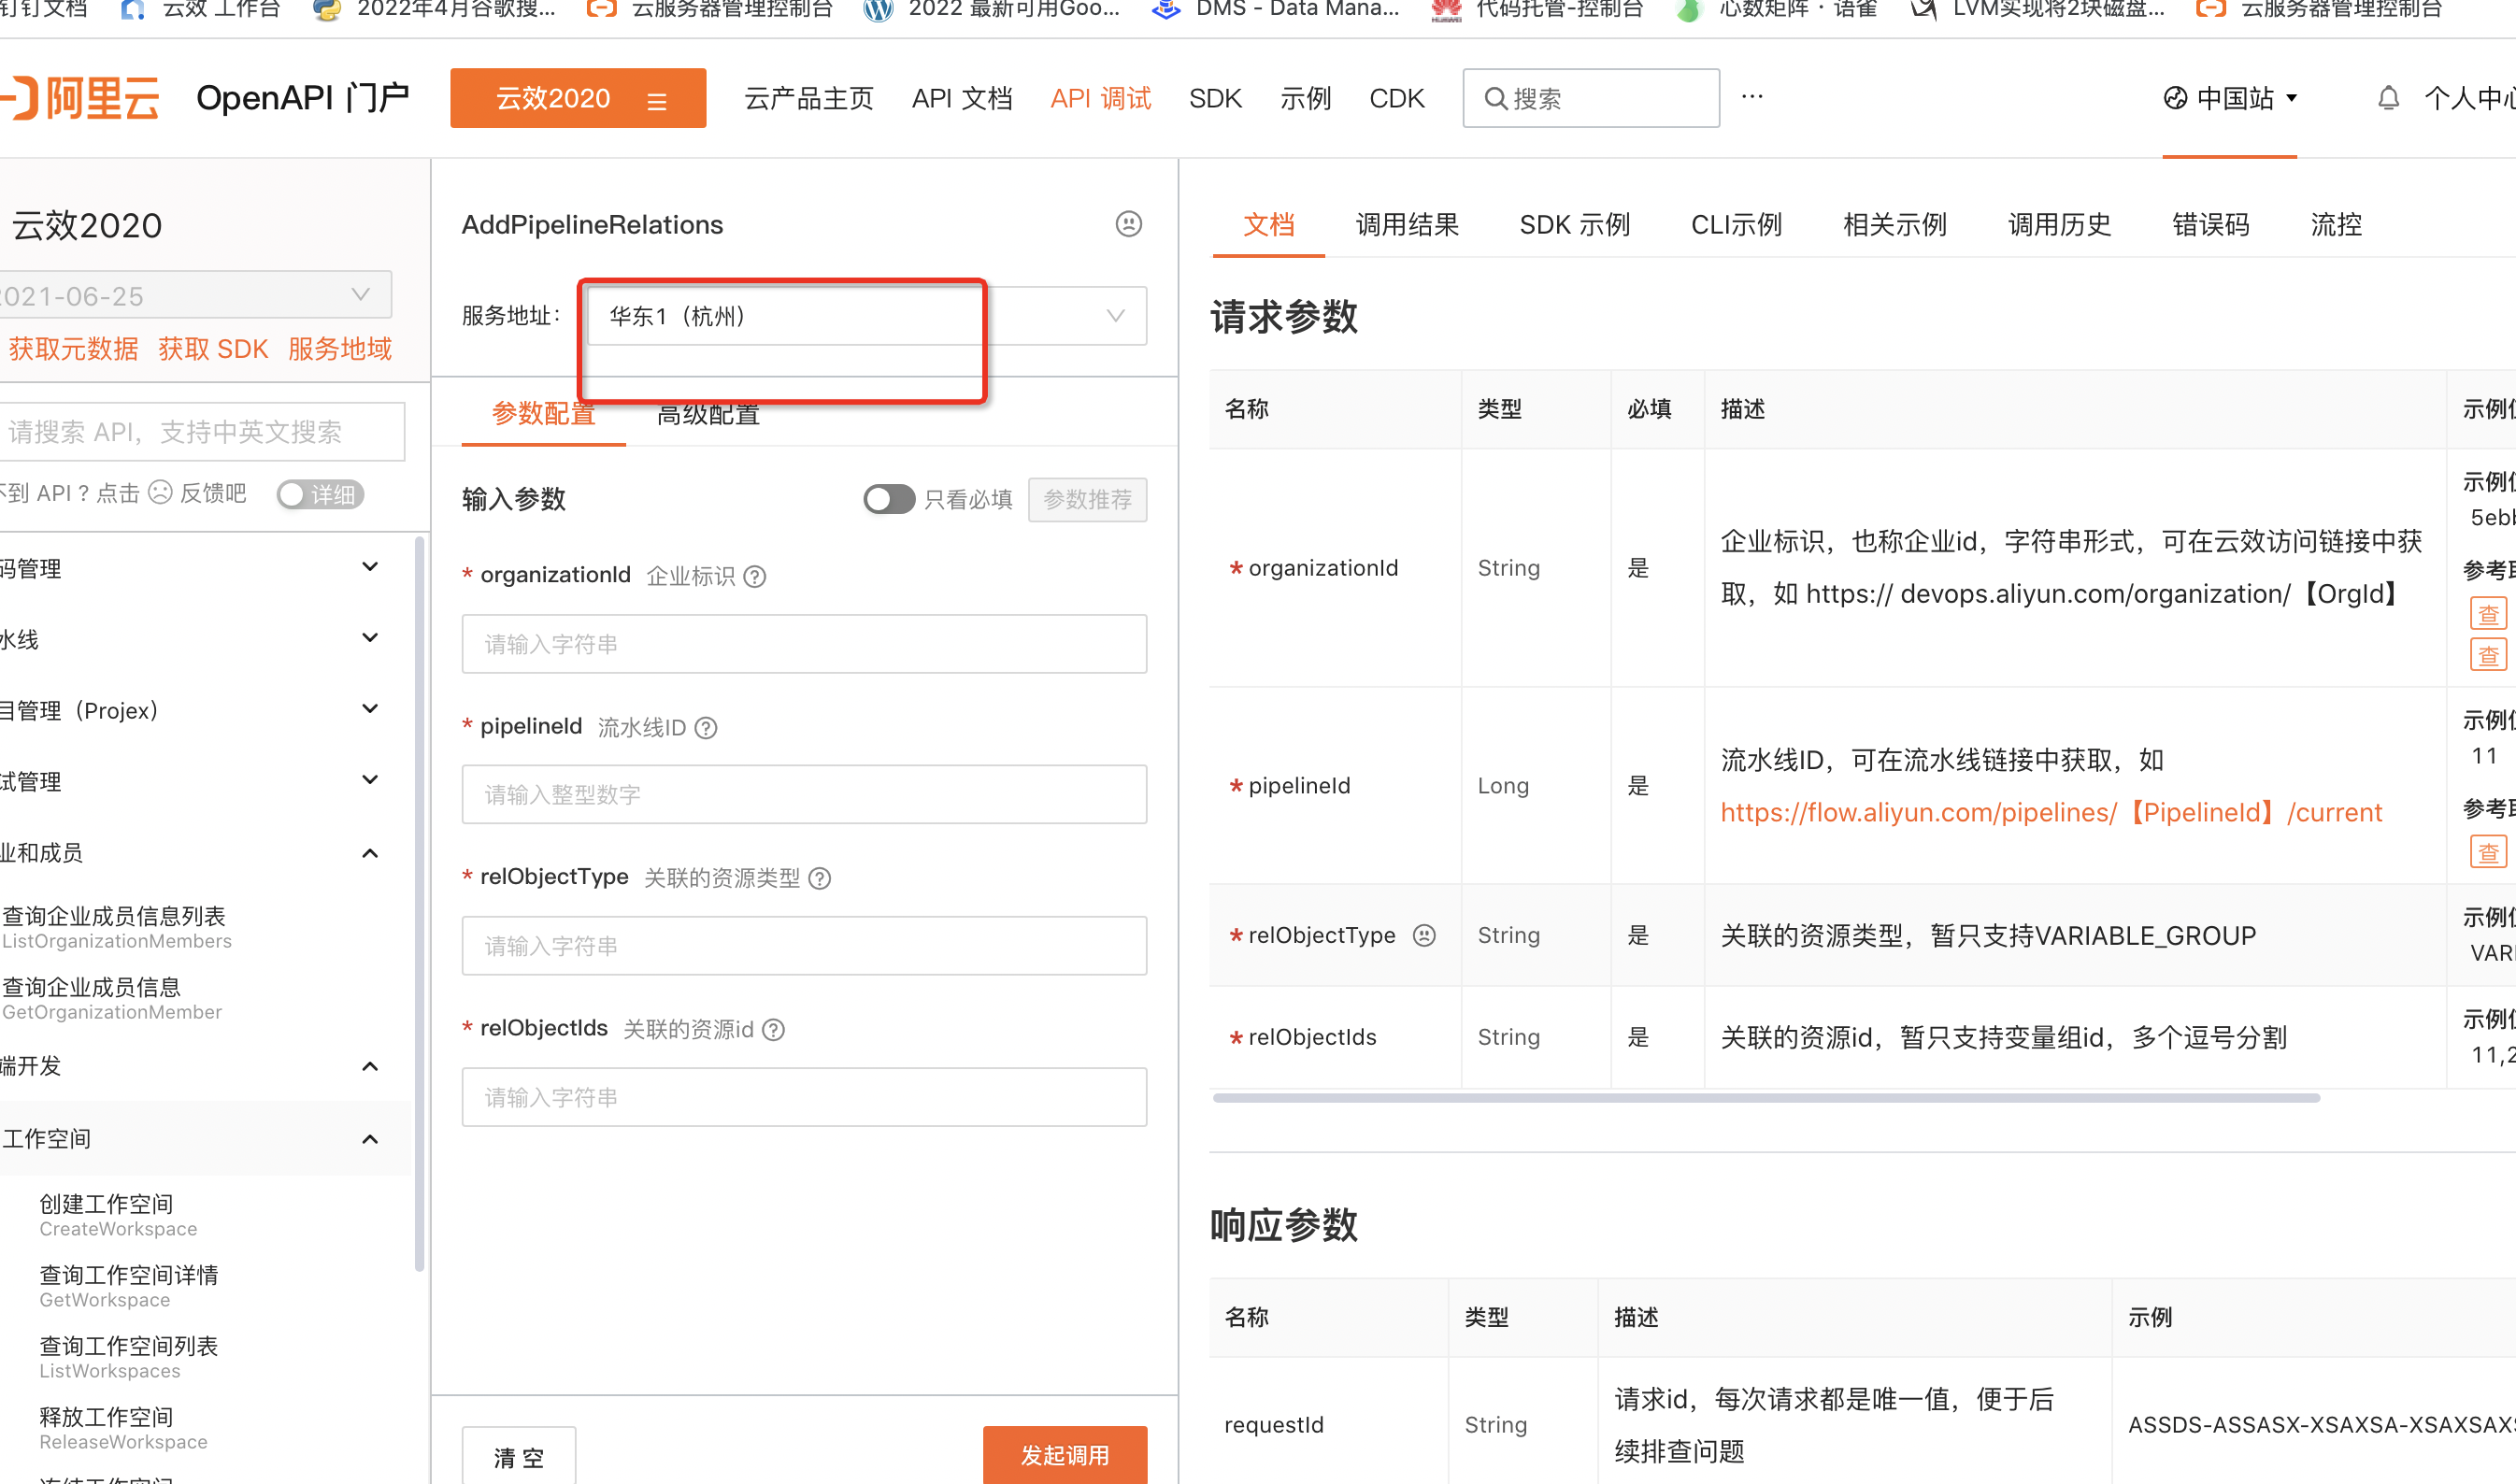The image size is (2516, 1484).
Task: Click the face icon beside relObjectType in table
Action: pos(1424,935)
